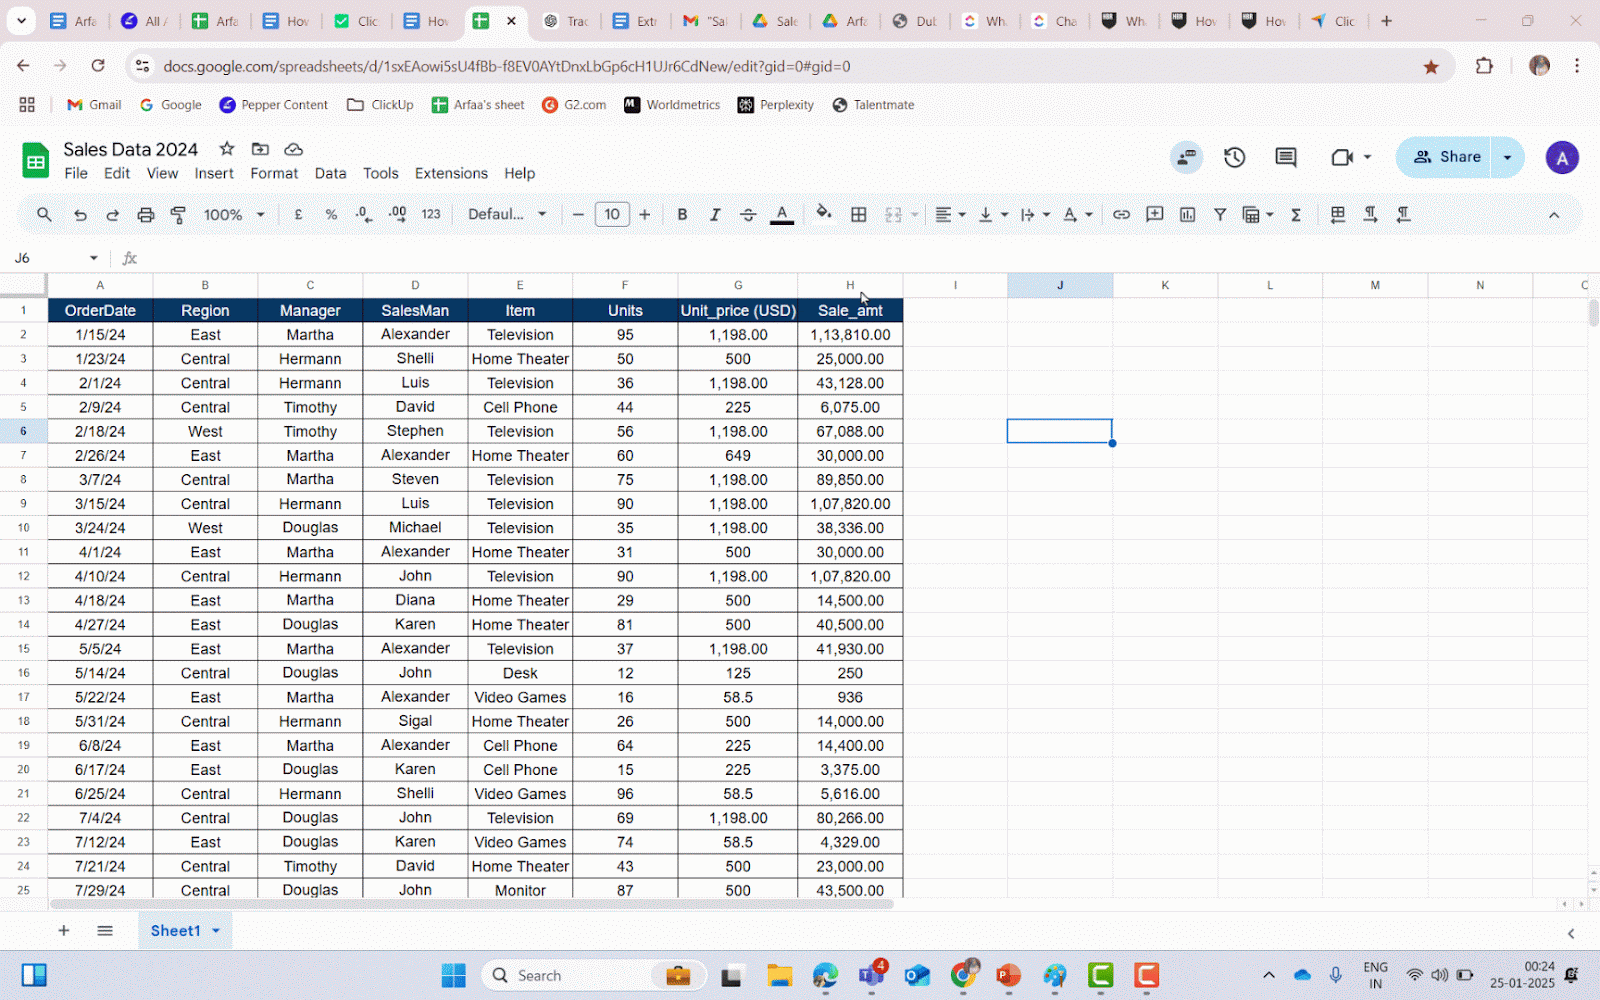
Task: Click the Windows Start button
Action: [x=454, y=975]
